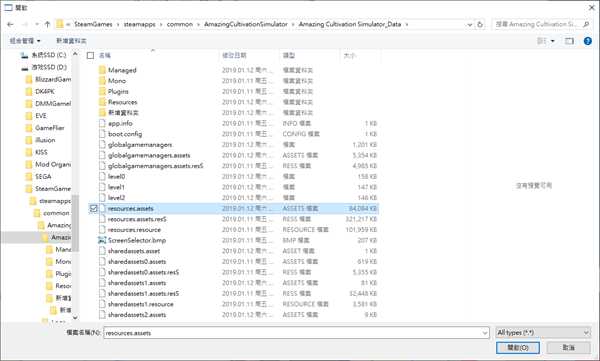
Task: Open the help question mark icon
Action: [588, 41]
